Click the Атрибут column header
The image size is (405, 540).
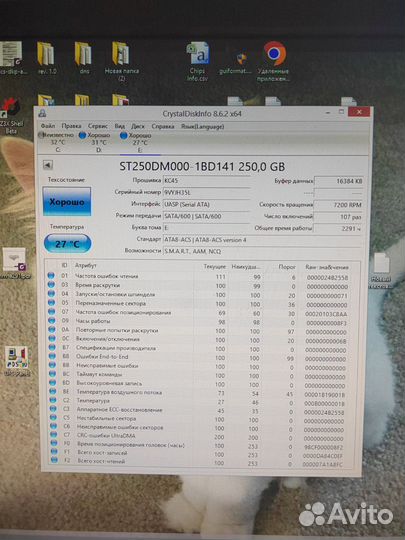[86, 265]
